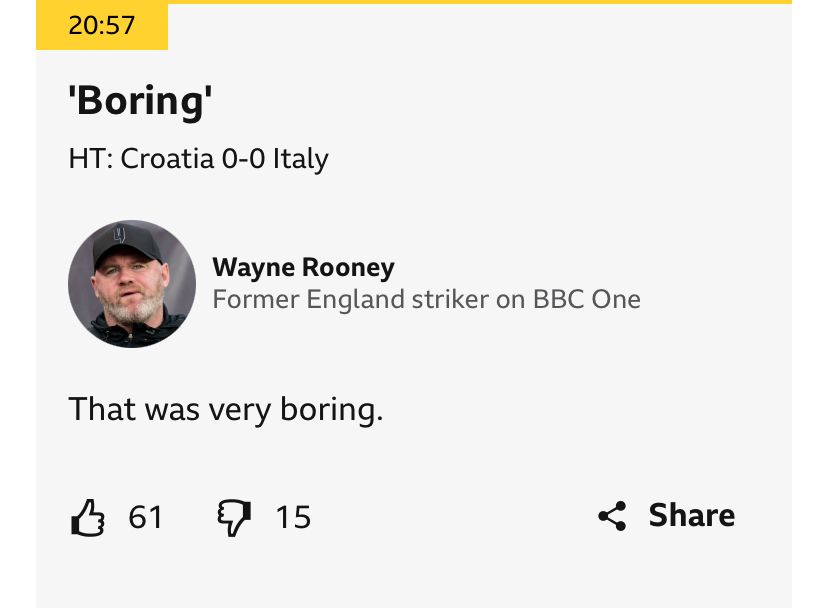The height and width of the screenshot is (612, 828).
Task: Click the word Croatia in the score line
Action: pyautogui.click(x=167, y=158)
